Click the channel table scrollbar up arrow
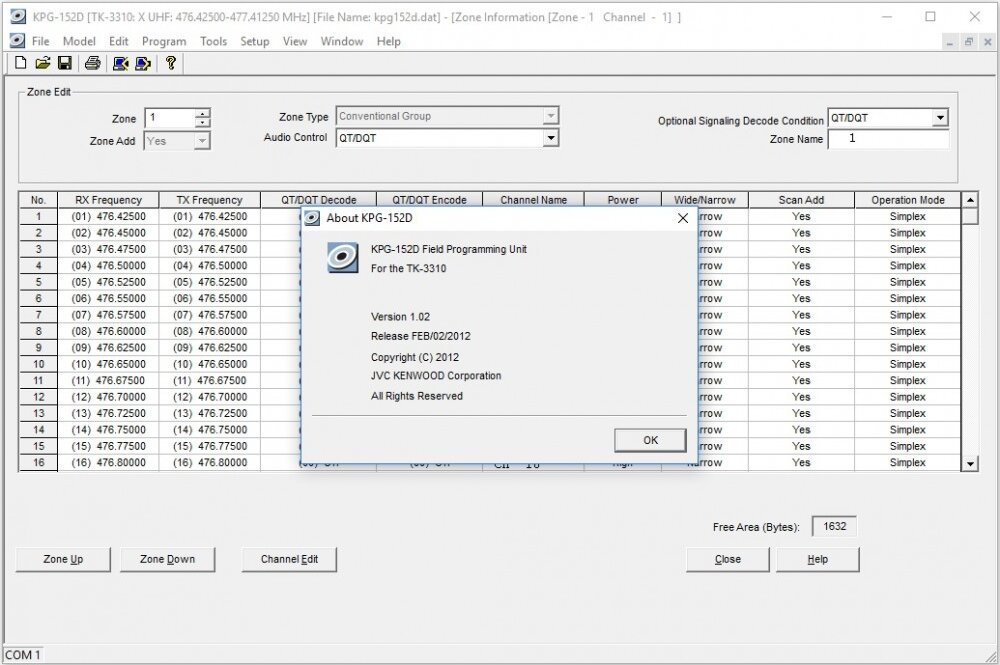1000x665 pixels. (969, 200)
